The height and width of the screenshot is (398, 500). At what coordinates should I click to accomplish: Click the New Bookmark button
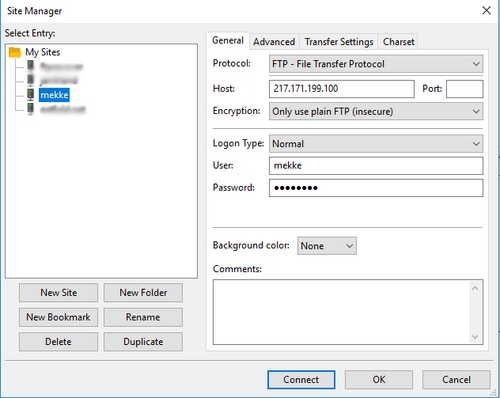click(x=58, y=317)
